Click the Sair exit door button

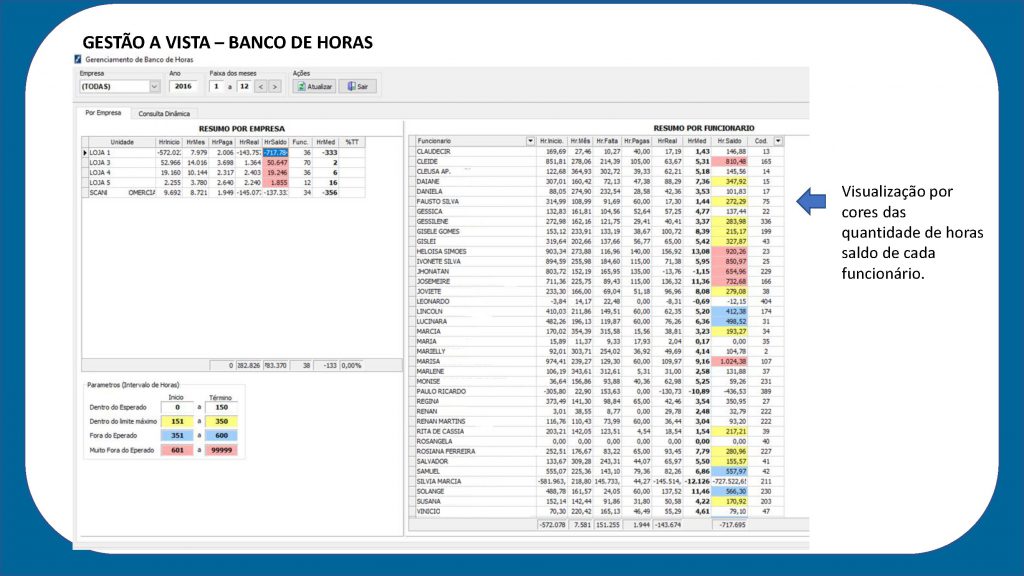[x=357, y=86]
